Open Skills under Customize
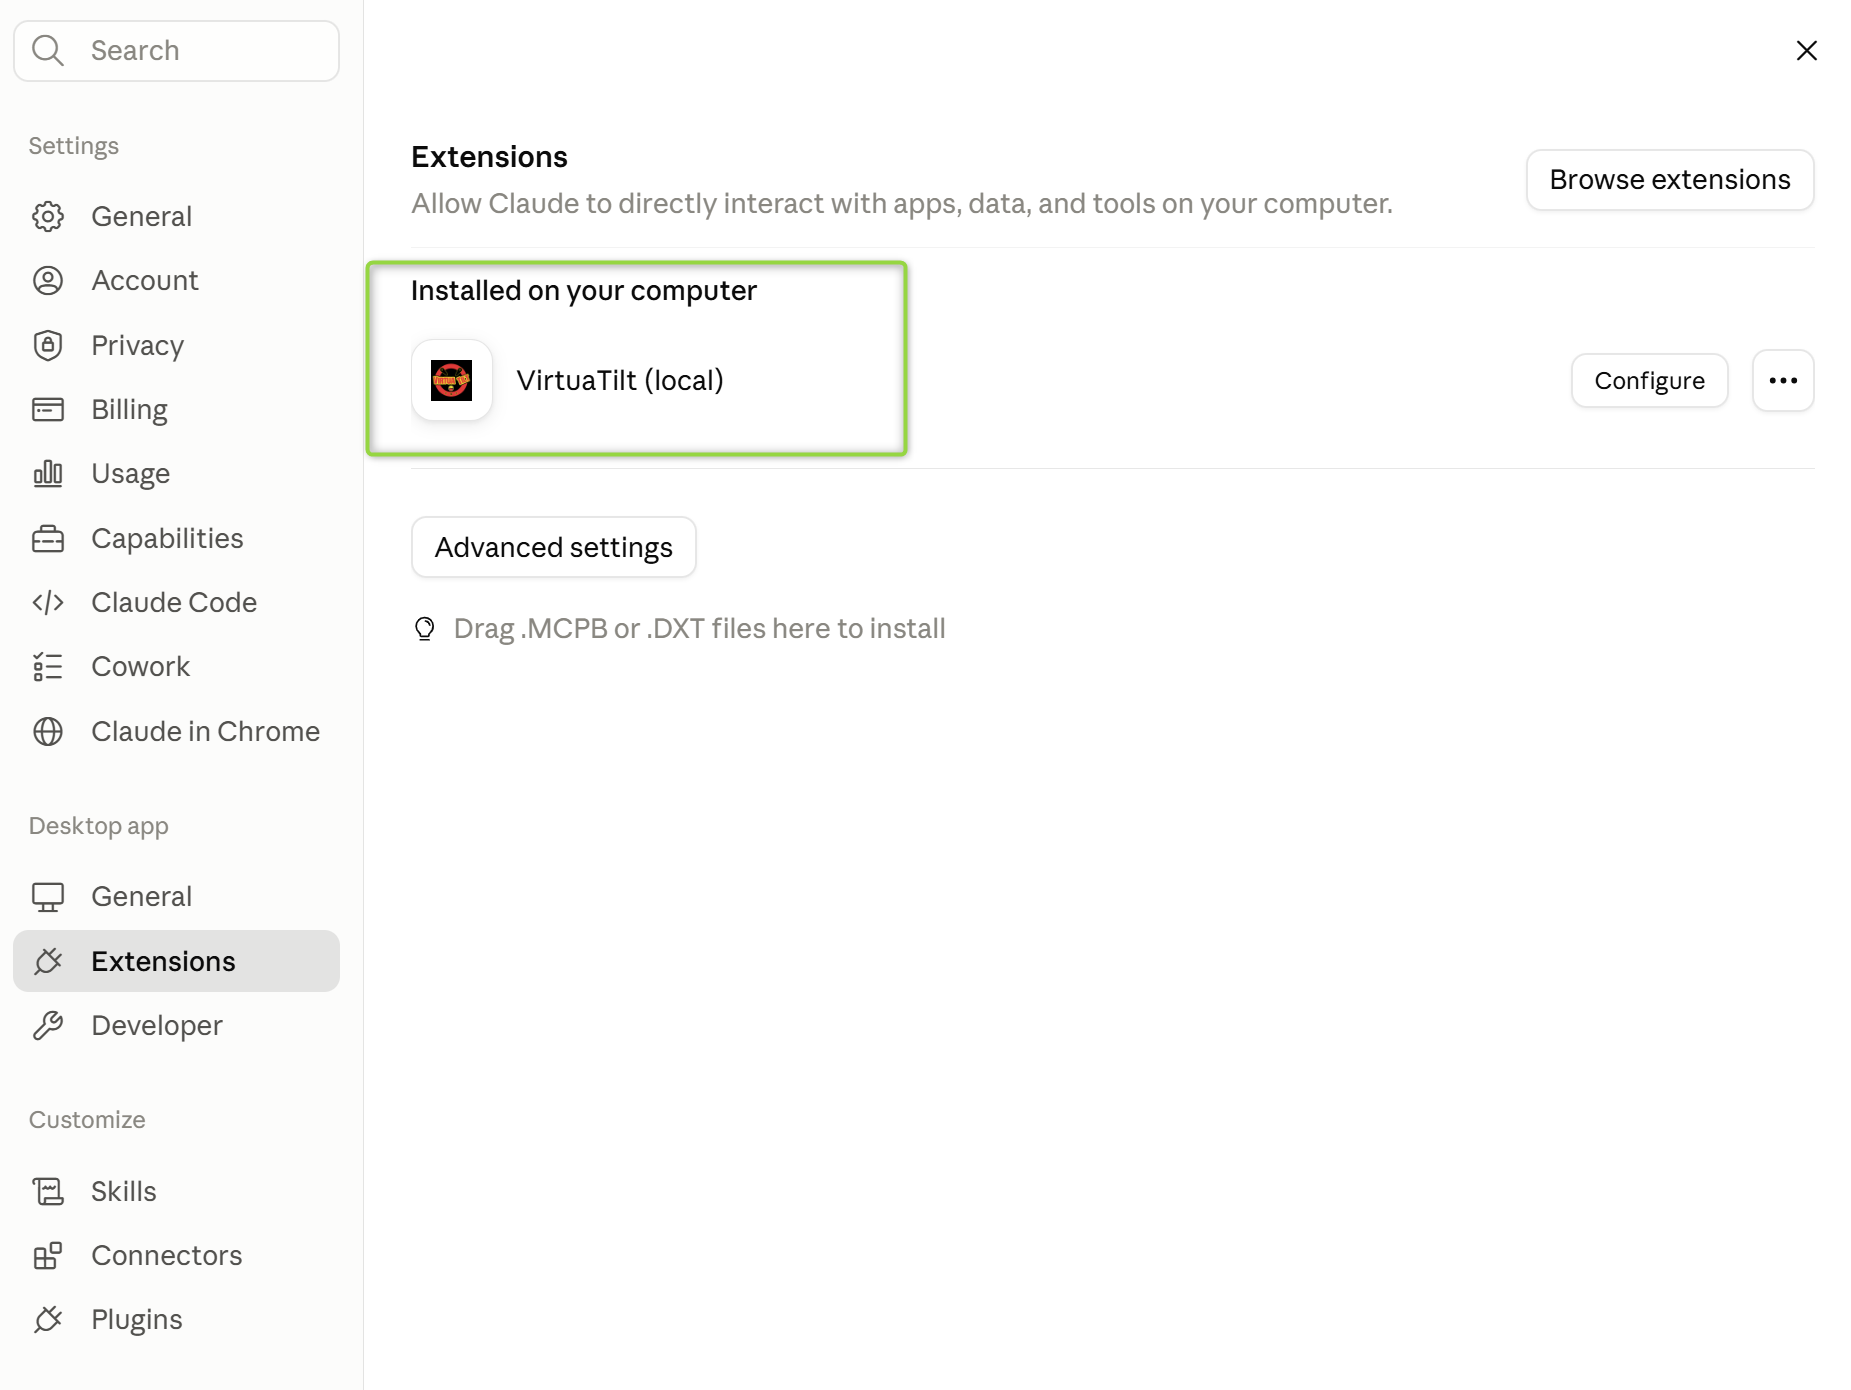This screenshot has width=1851, height=1390. click(x=176, y=1191)
